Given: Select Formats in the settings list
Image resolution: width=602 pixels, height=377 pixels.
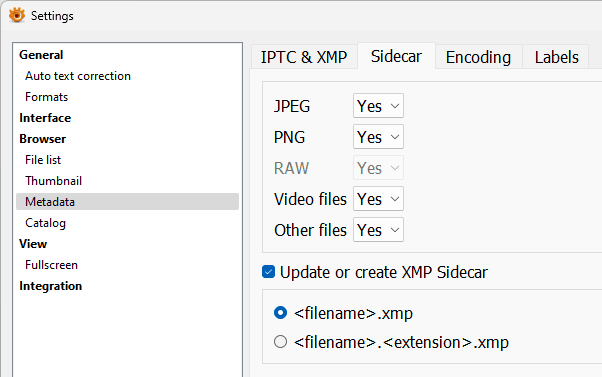Looking at the screenshot, I should click(46, 97).
